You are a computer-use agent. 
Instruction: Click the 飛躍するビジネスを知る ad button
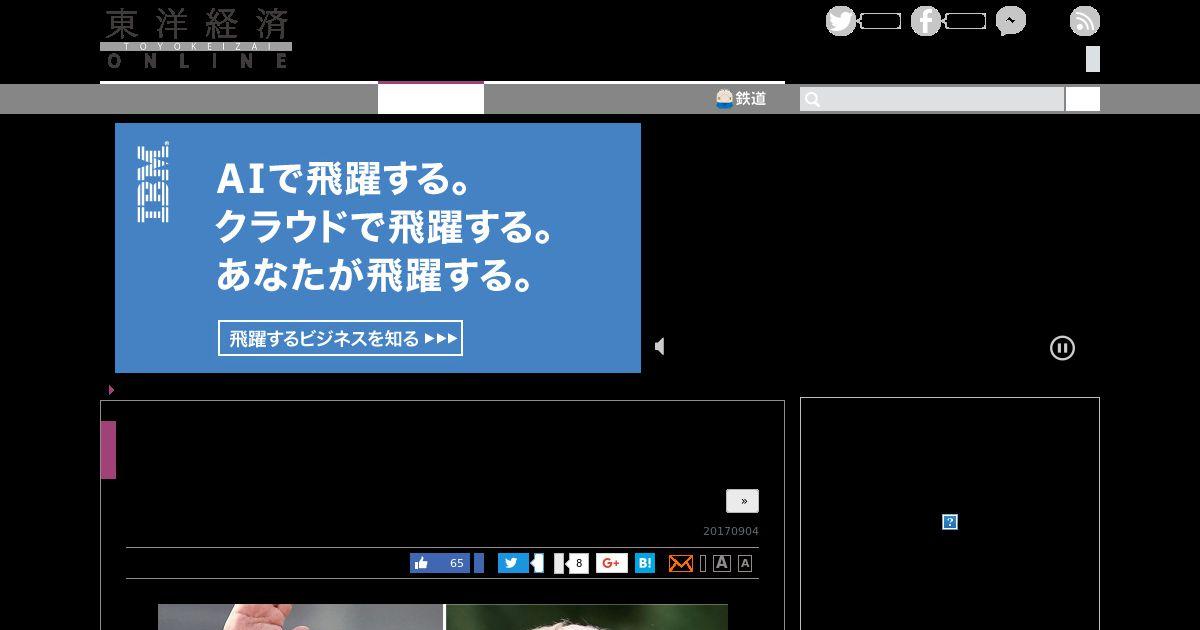pos(340,338)
